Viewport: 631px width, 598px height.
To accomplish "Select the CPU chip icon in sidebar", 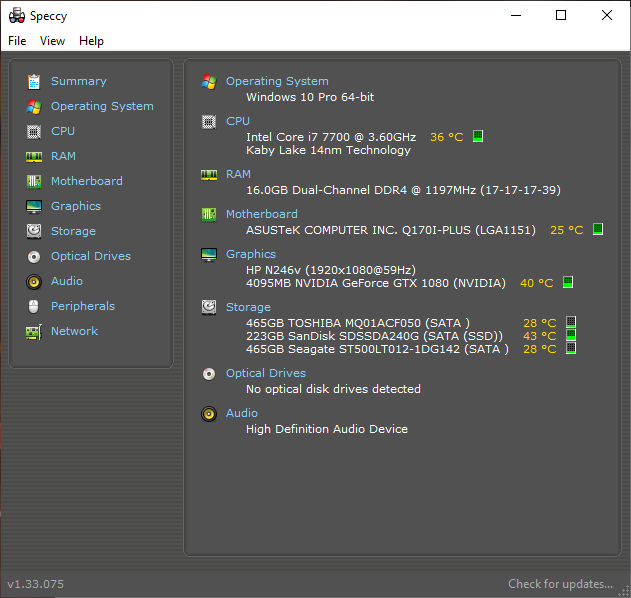I will click(34, 132).
